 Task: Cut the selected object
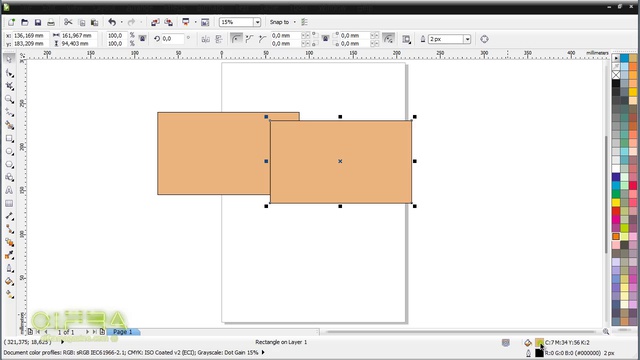pyautogui.click(x=68, y=22)
